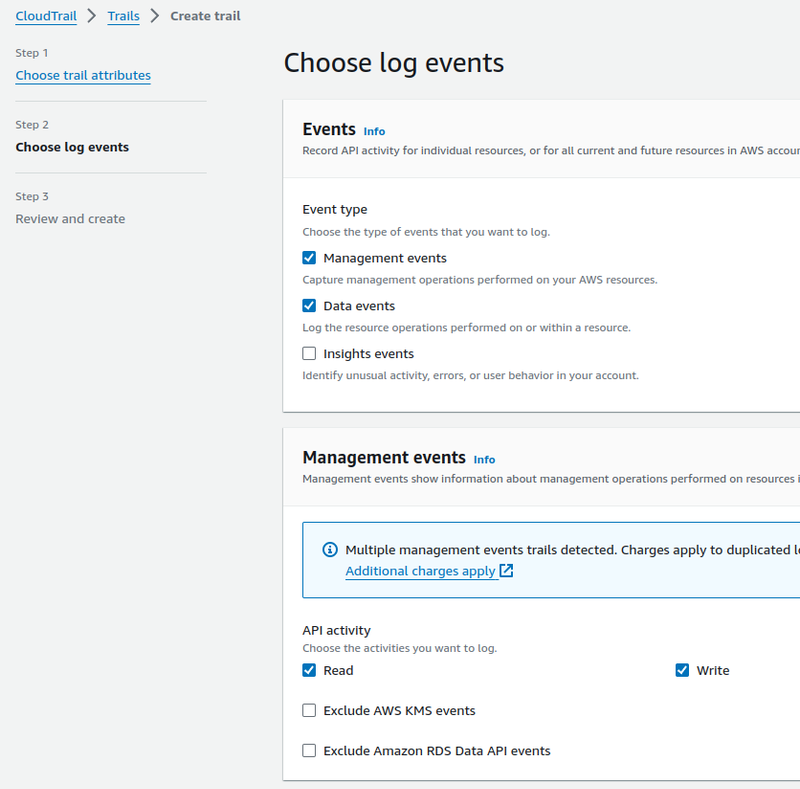This screenshot has width=800, height=789.
Task: Open the Additional charges apply link
Action: 420,571
